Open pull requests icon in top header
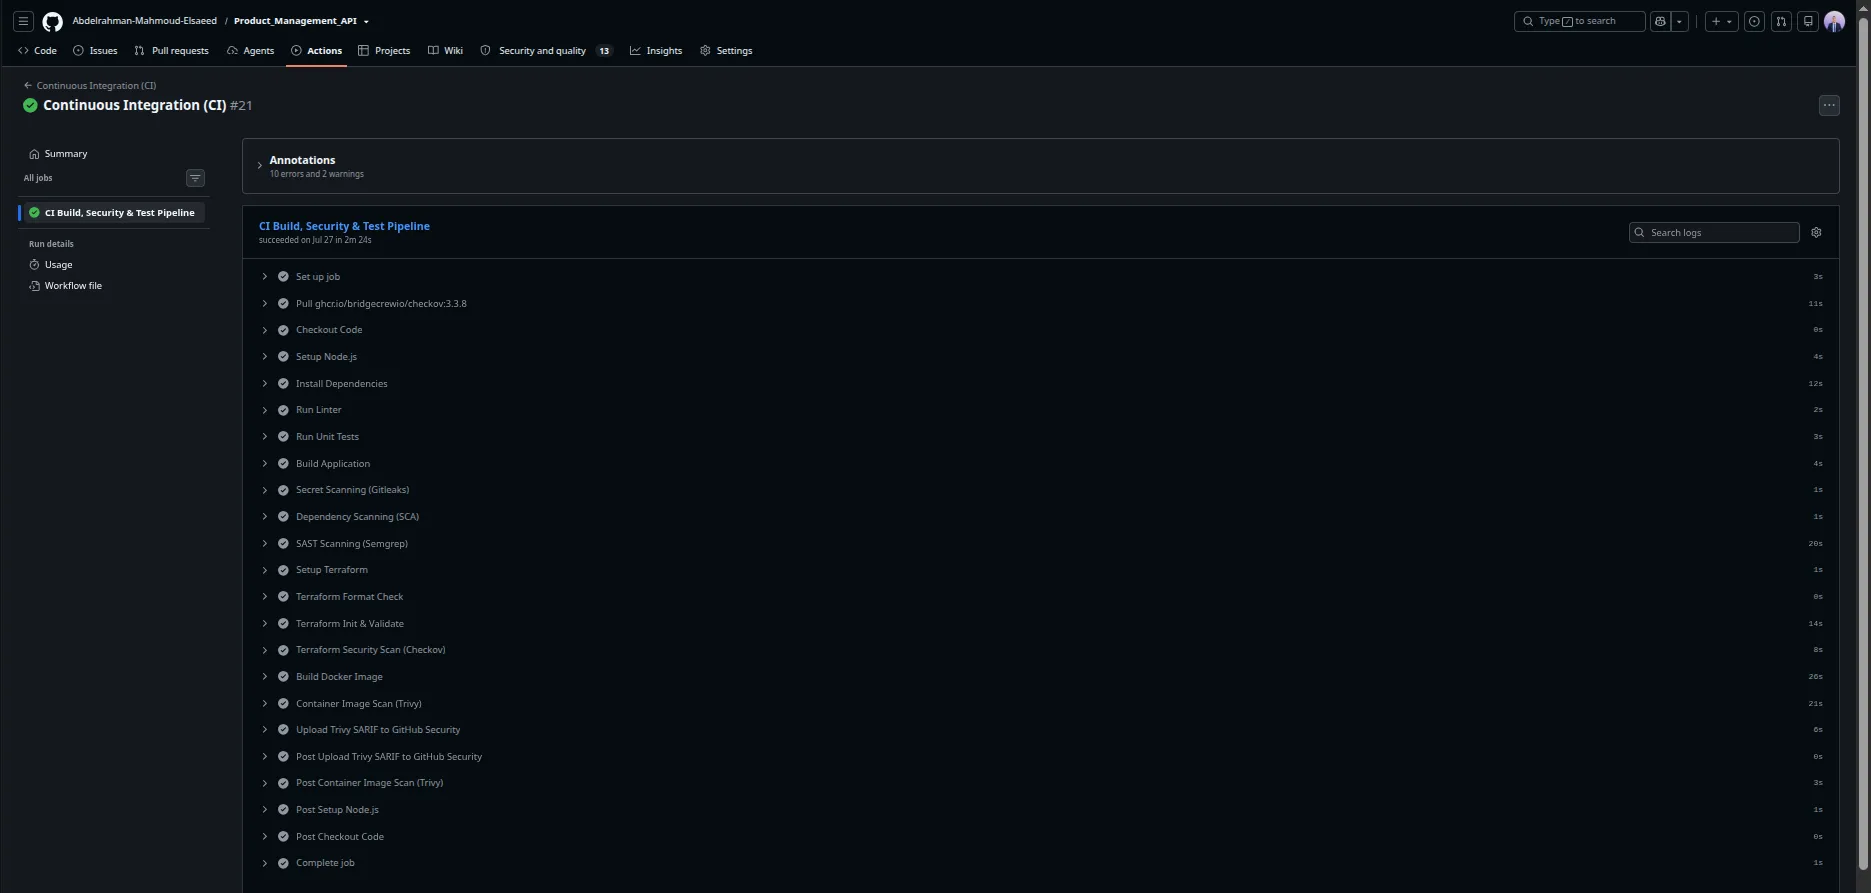The width and height of the screenshot is (1871, 893). click(1781, 21)
